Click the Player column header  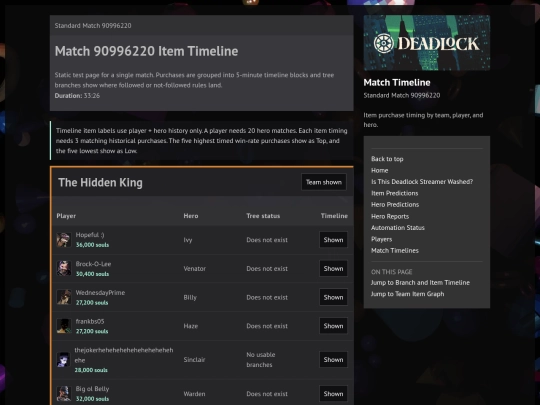coord(66,216)
